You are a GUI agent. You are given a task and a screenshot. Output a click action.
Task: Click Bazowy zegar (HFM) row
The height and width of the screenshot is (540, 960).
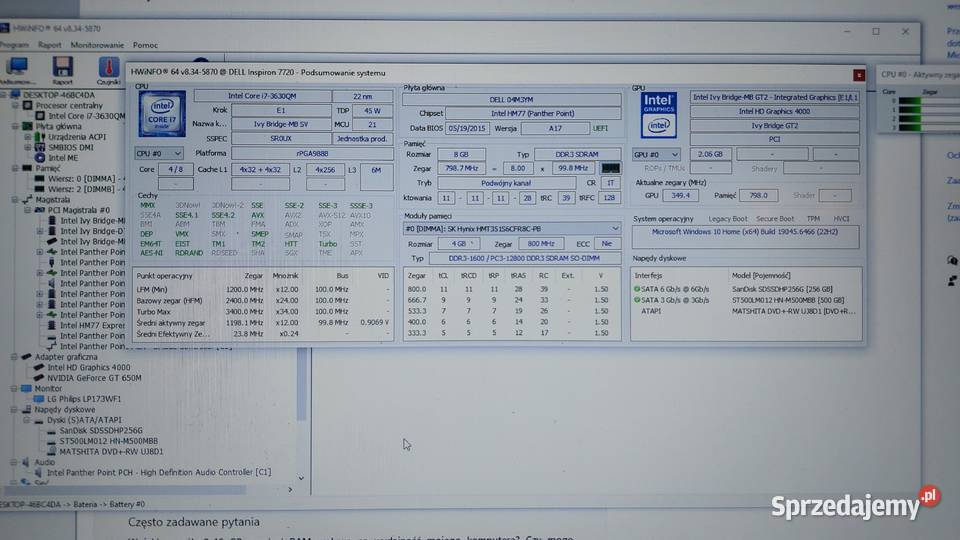click(x=263, y=301)
